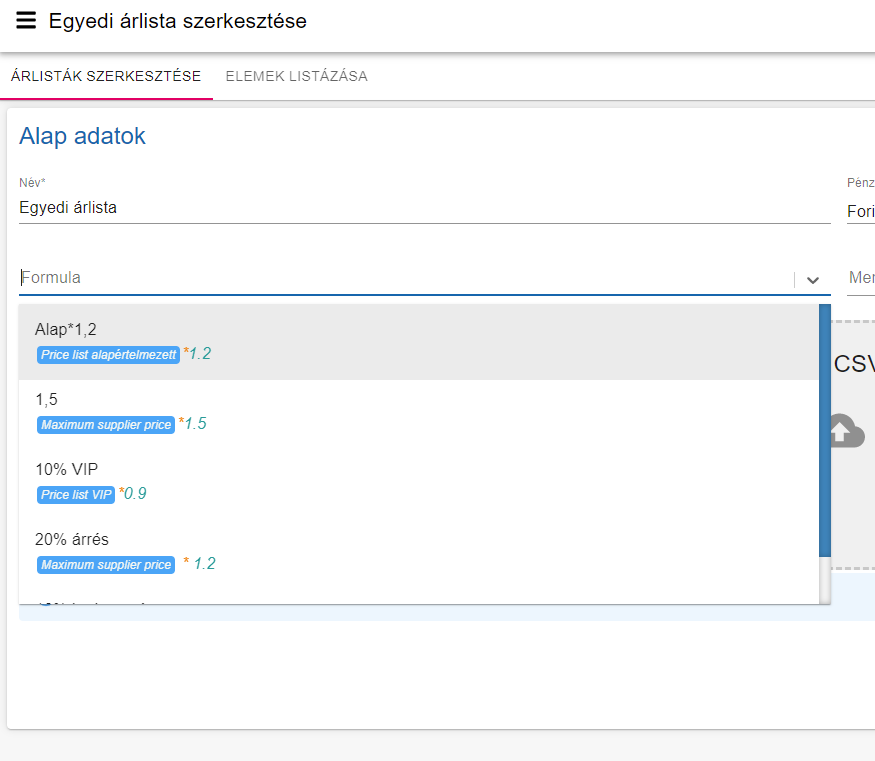The height and width of the screenshot is (761, 875).
Task: Click 'Maximum supplier price' tag under 1,5
Action: tap(106, 425)
